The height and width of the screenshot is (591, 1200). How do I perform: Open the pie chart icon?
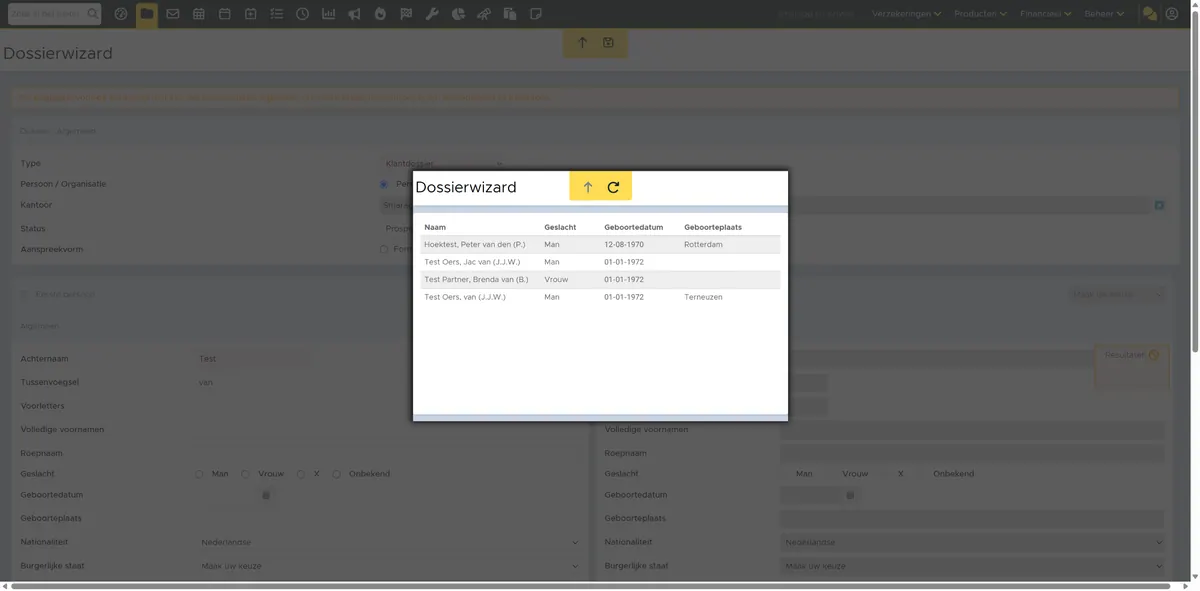[458, 14]
